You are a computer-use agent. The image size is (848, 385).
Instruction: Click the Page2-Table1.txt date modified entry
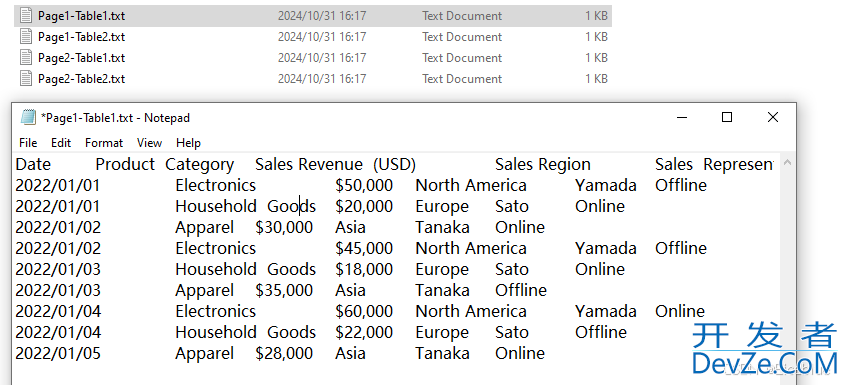(322, 58)
